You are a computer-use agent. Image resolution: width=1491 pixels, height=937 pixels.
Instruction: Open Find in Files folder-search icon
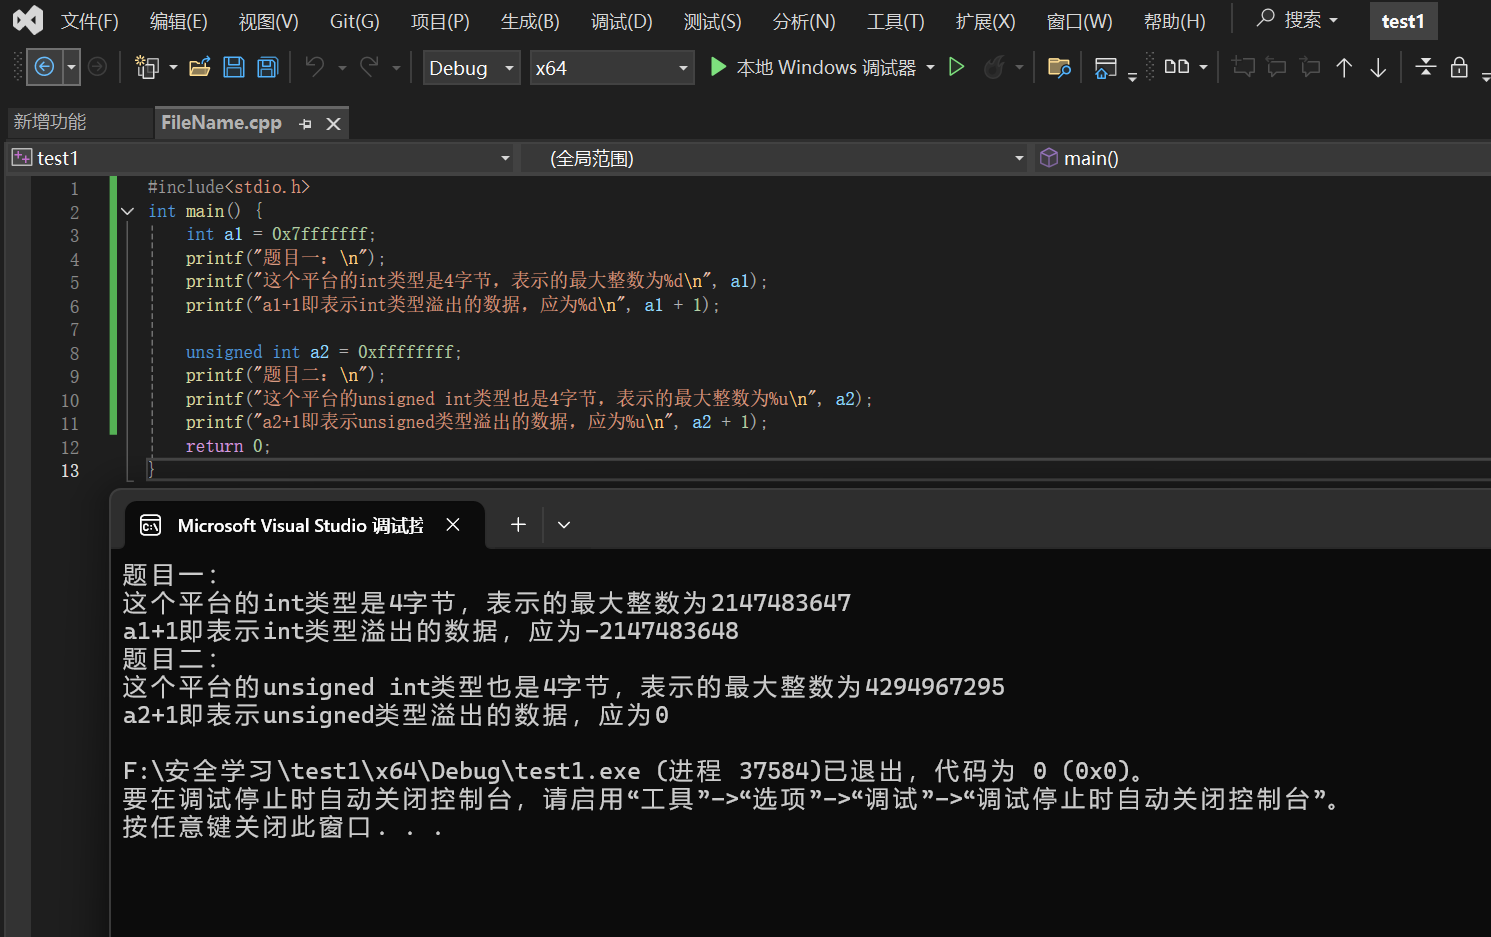click(x=1058, y=67)
